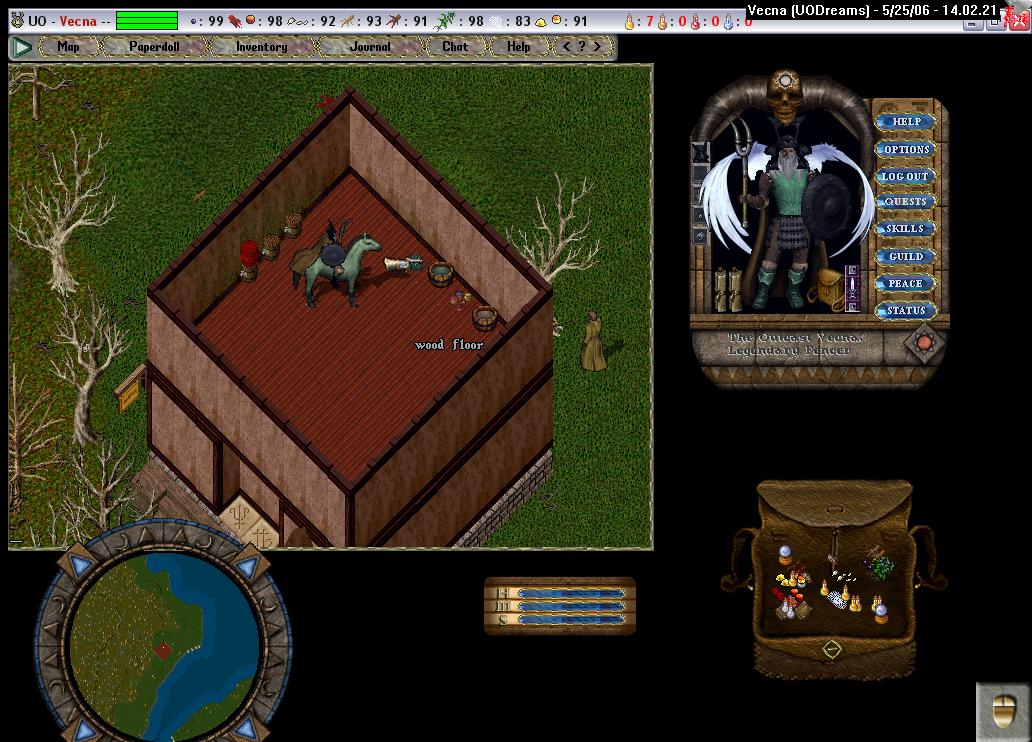Click the left arrow in the '< ? >' menu bar control

(x=567, y=47)
